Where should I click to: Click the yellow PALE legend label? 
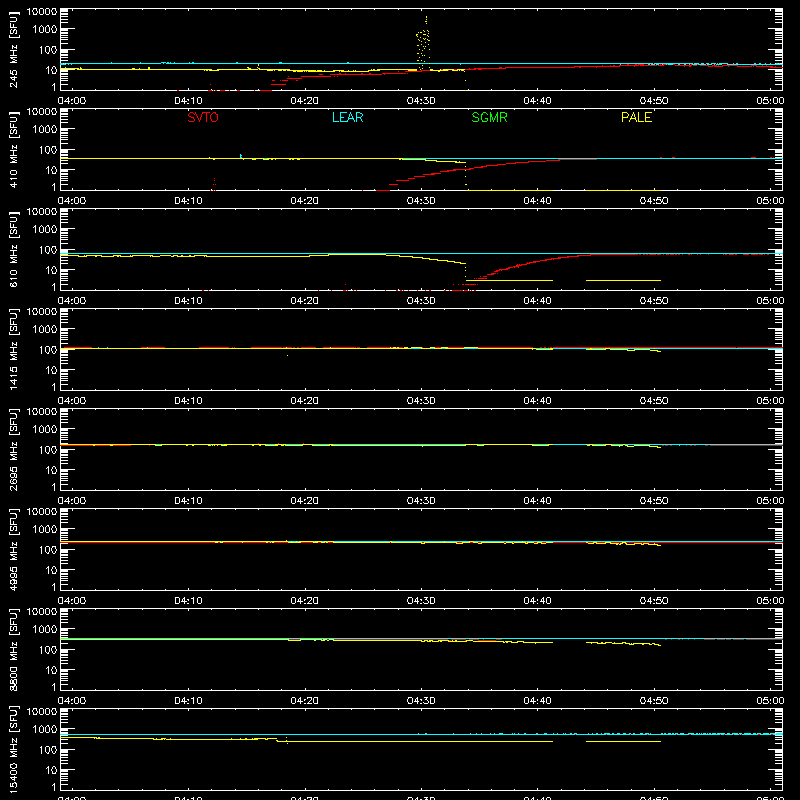click(x=636, y=117)
